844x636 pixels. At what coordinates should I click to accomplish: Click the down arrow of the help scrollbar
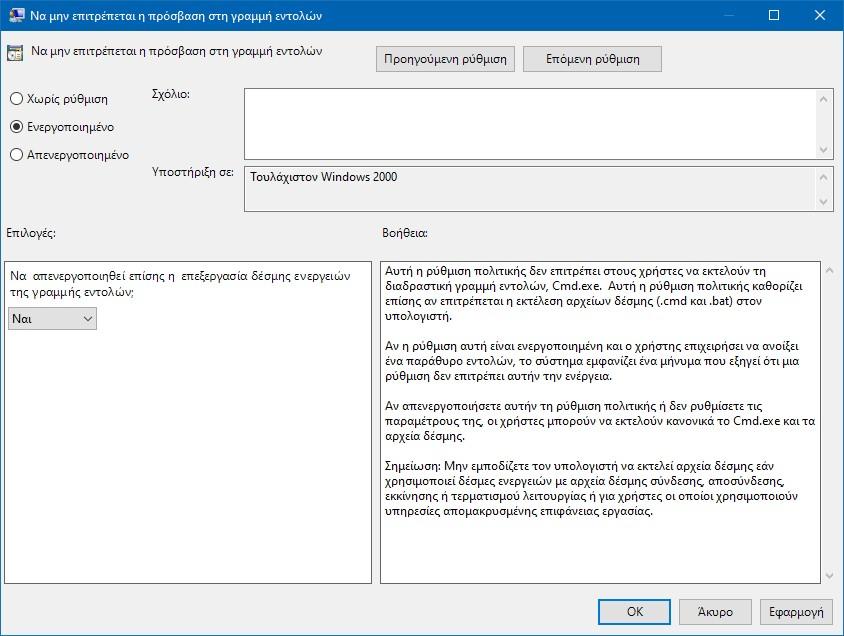(x=829, y=576)
